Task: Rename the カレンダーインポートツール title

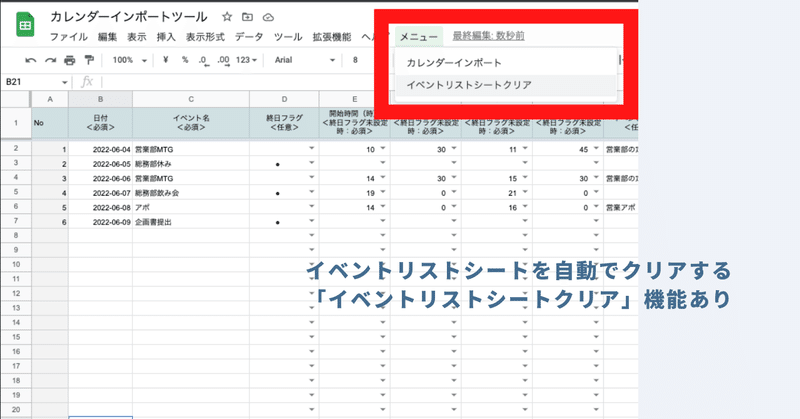Action: click(129, 17)
